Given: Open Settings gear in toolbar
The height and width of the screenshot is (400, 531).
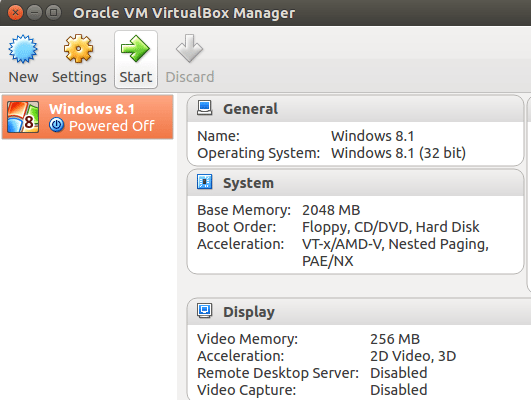Looking at the screenshot, I should click(x=78, y=48).
